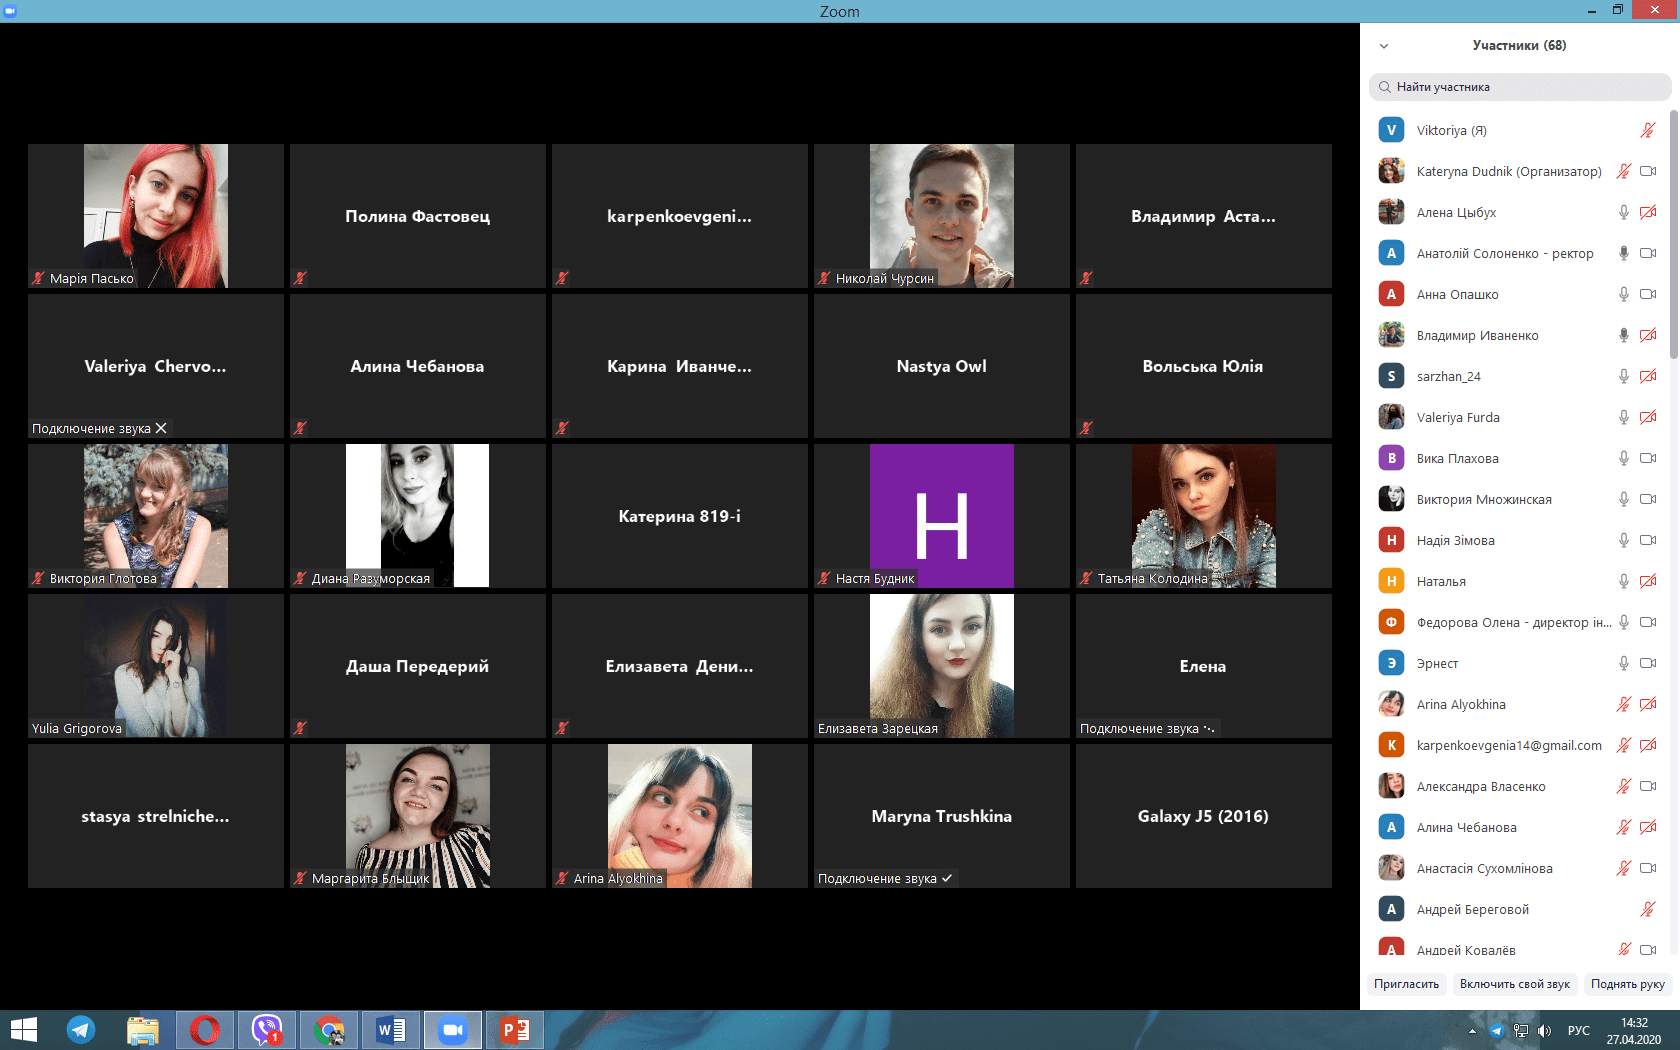Viewport: 1680px width, 1050px height.
Task: Select Анатолій Солоненко - ректор in participant list
Action: pos(1504,253)
